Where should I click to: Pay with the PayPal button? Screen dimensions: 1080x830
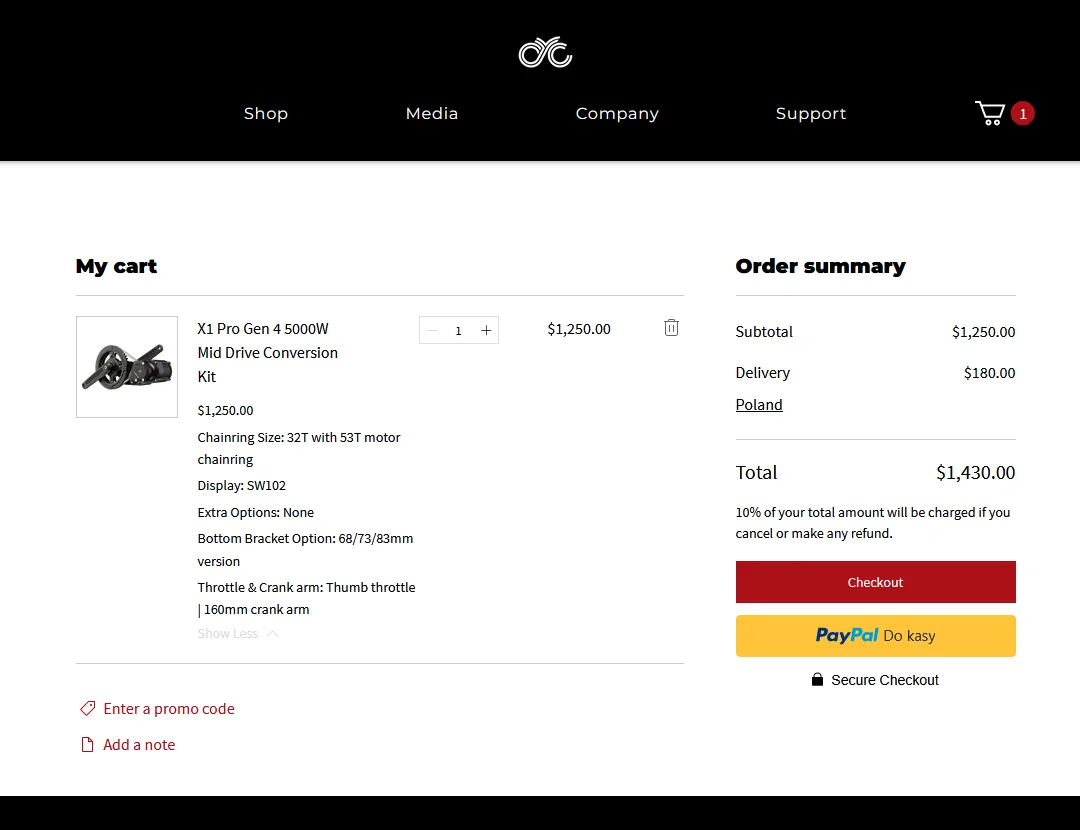[x=875, y=636]
